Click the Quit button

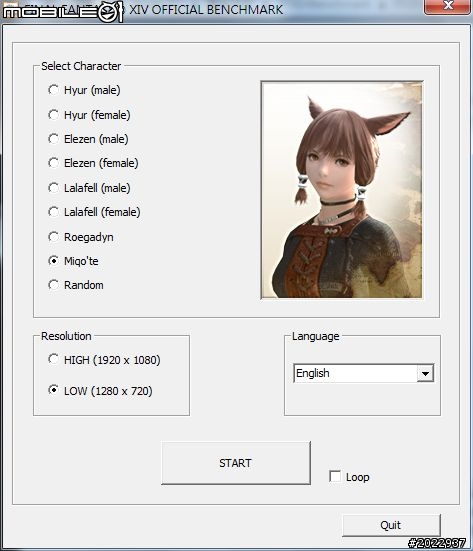[x=391, y=525]
